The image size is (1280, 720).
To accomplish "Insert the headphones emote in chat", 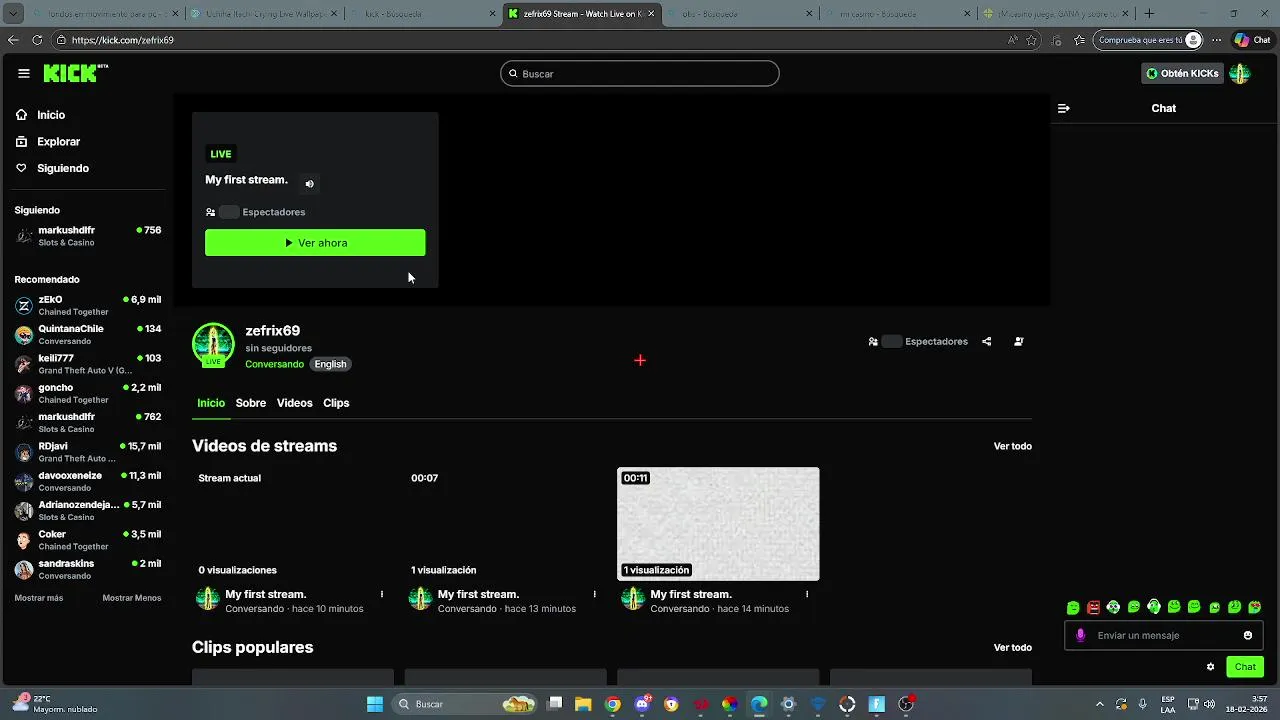I will [1154, 607].
